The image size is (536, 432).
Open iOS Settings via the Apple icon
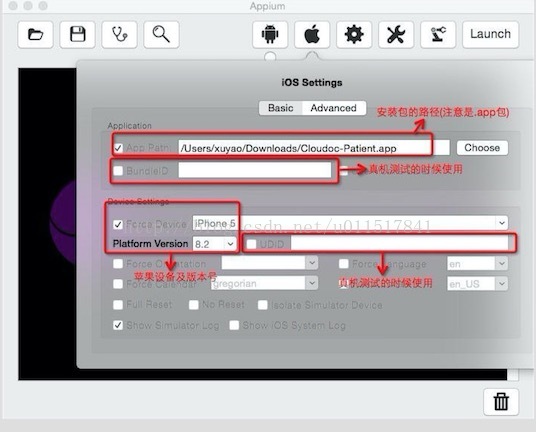(x=312, y=34)
